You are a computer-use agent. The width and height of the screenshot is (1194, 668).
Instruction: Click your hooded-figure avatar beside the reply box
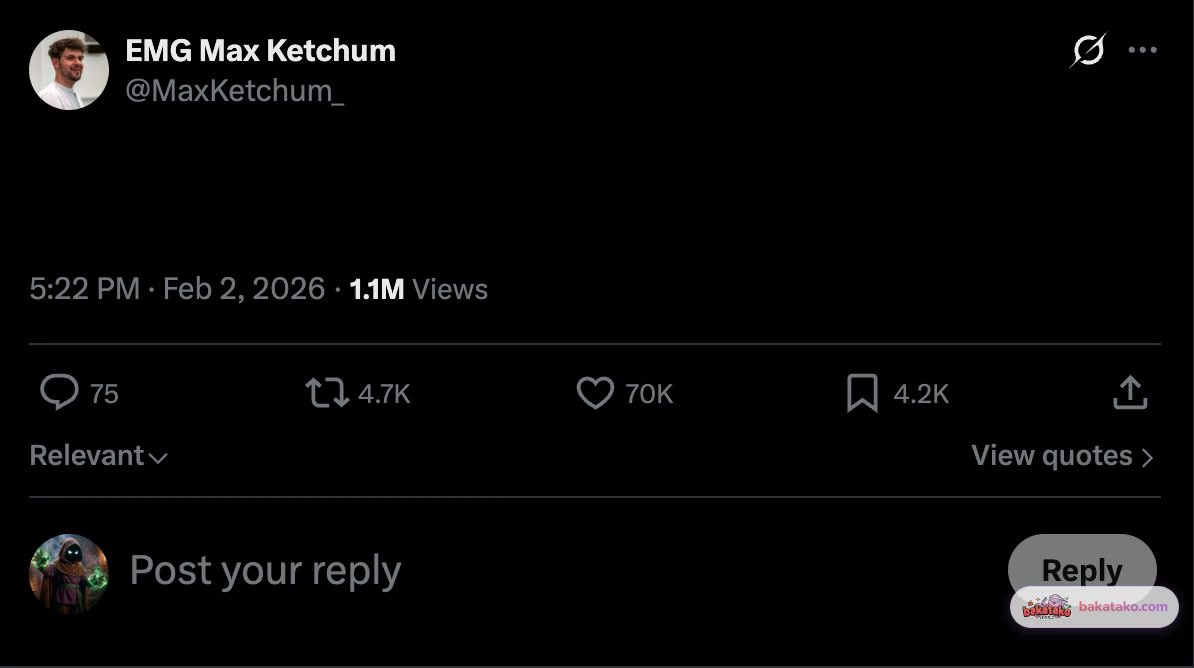(x=69, y=573)
